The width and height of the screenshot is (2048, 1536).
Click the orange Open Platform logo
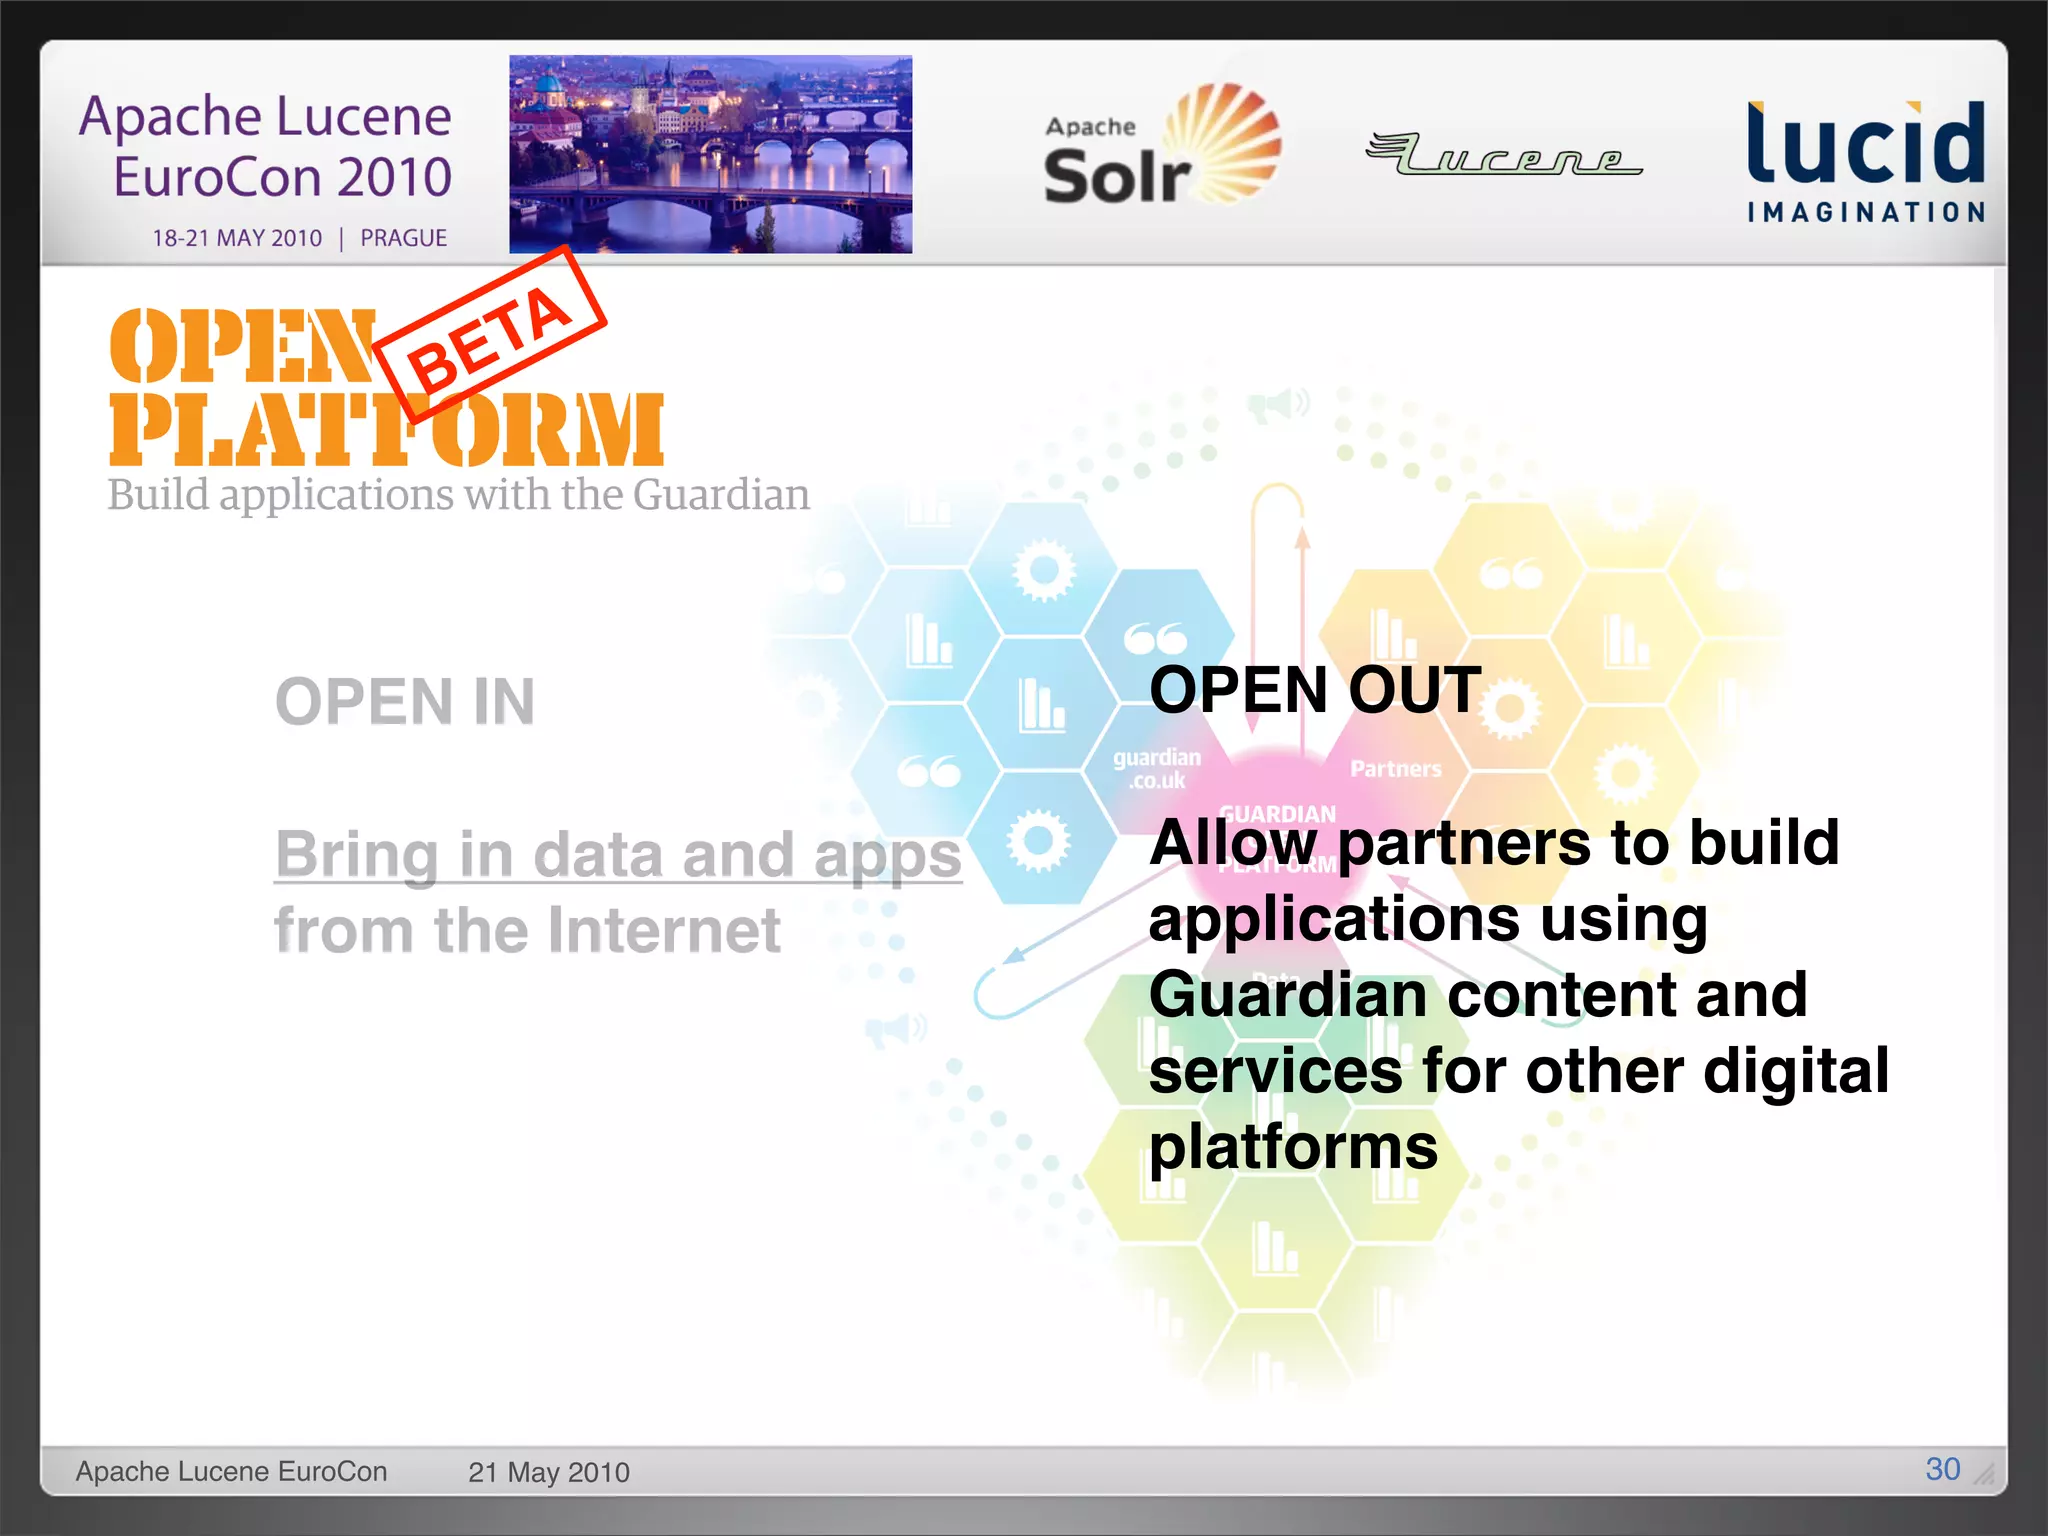386,386
